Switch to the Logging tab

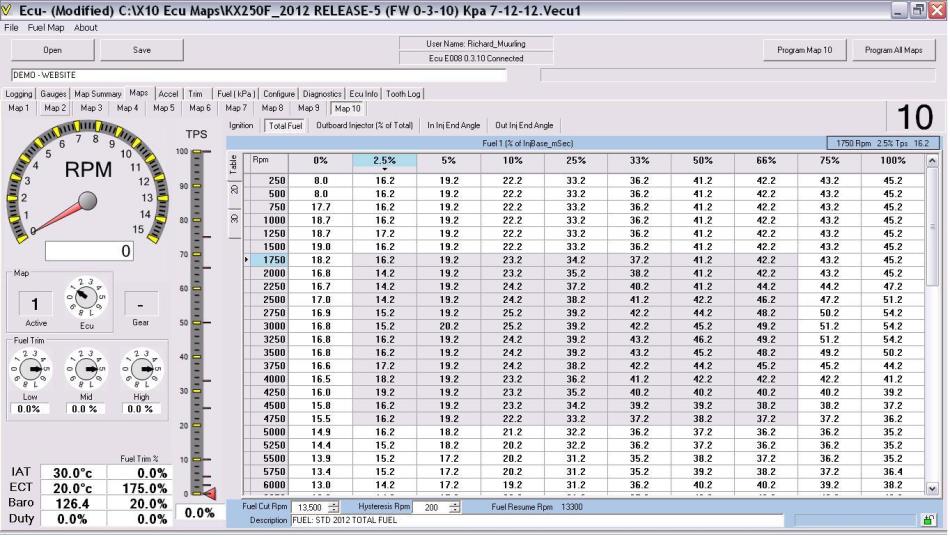(x=19, y=94)
